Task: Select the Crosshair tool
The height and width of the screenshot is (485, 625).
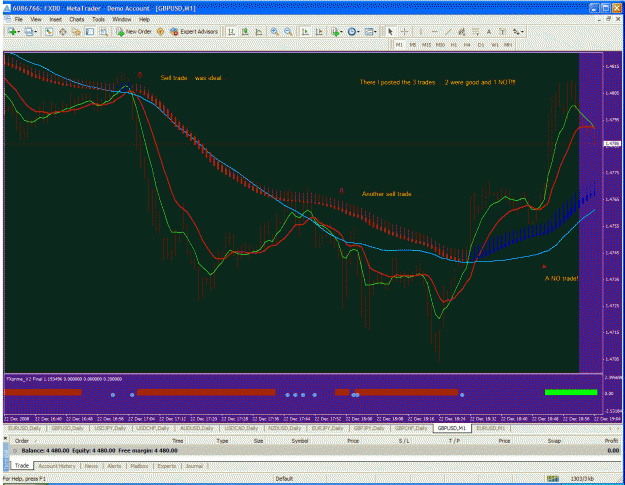Action: (x=404, y=32)
